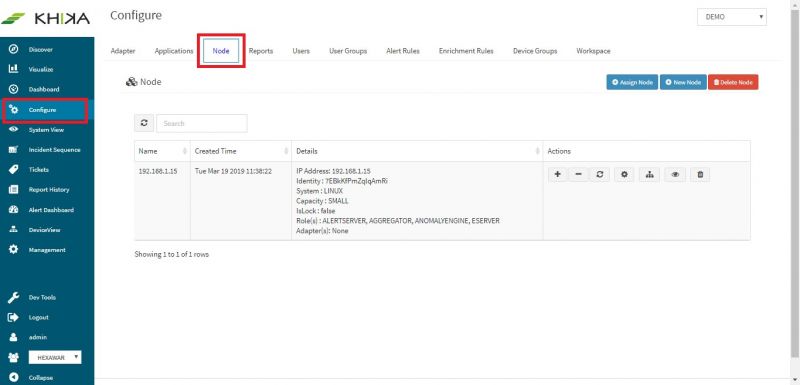This screenshot has height=385, width=800.
Task: Switch to the Applications tab
Action: tap(174, 51)
